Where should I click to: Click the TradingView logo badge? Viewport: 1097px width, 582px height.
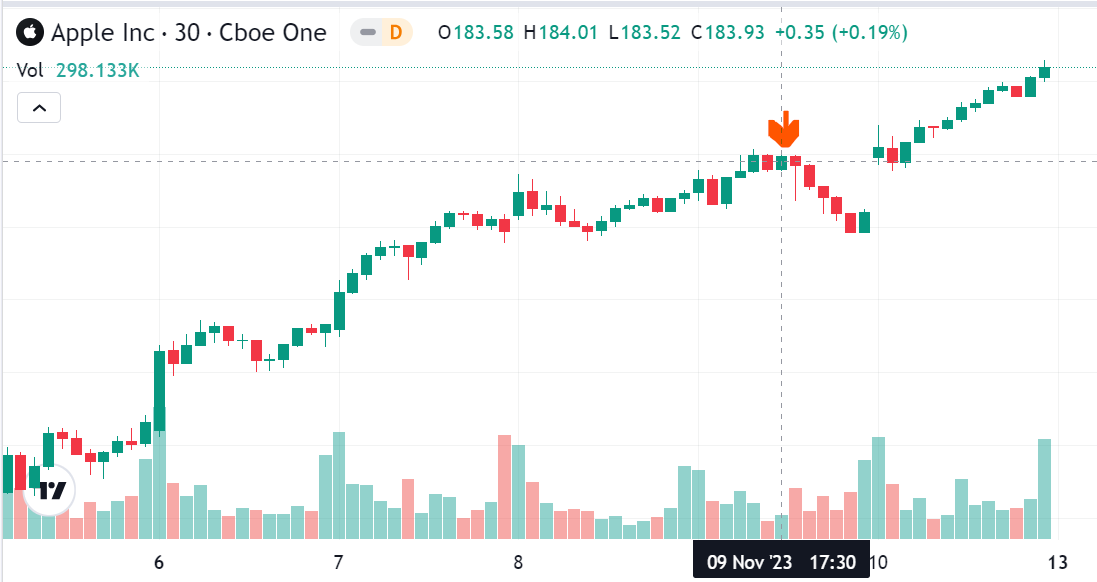click(x=50, y=490)
